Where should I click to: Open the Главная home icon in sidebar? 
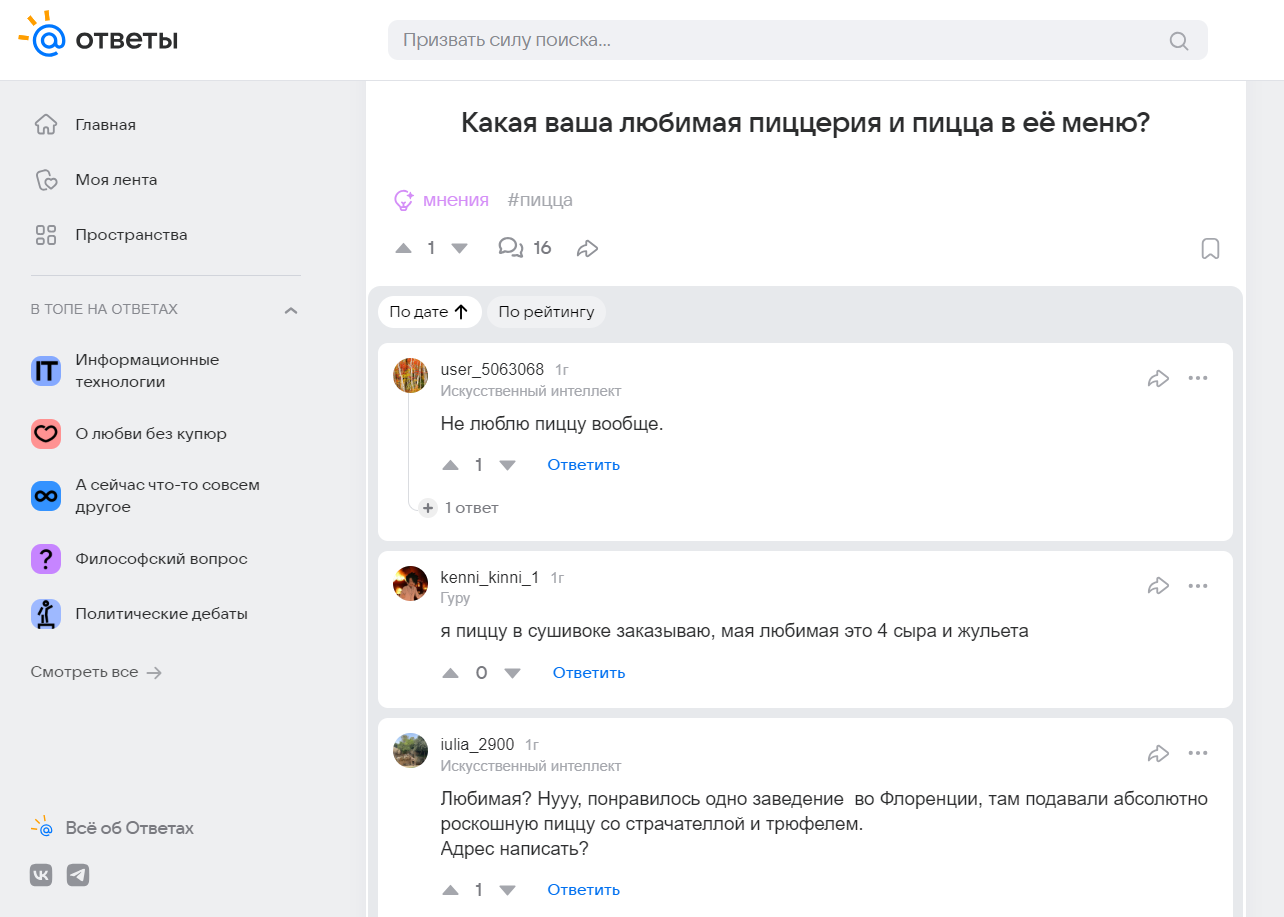click(x=46, y=124)
